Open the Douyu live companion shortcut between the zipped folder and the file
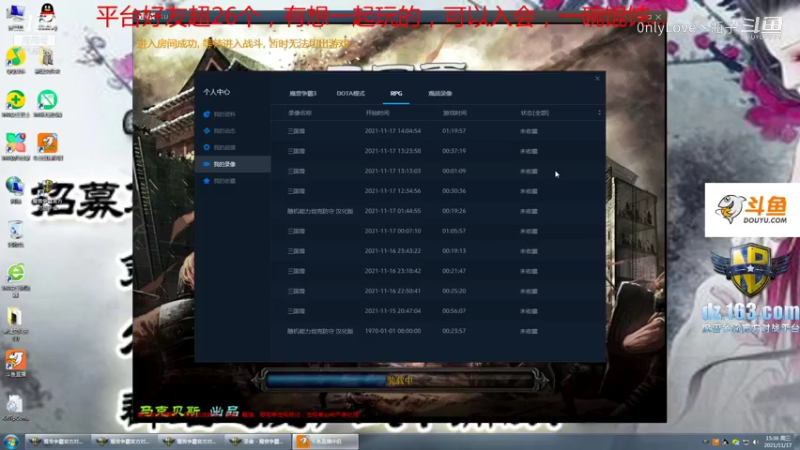The height and width of the screenshot is (450, 800). [x=15, y=363]
